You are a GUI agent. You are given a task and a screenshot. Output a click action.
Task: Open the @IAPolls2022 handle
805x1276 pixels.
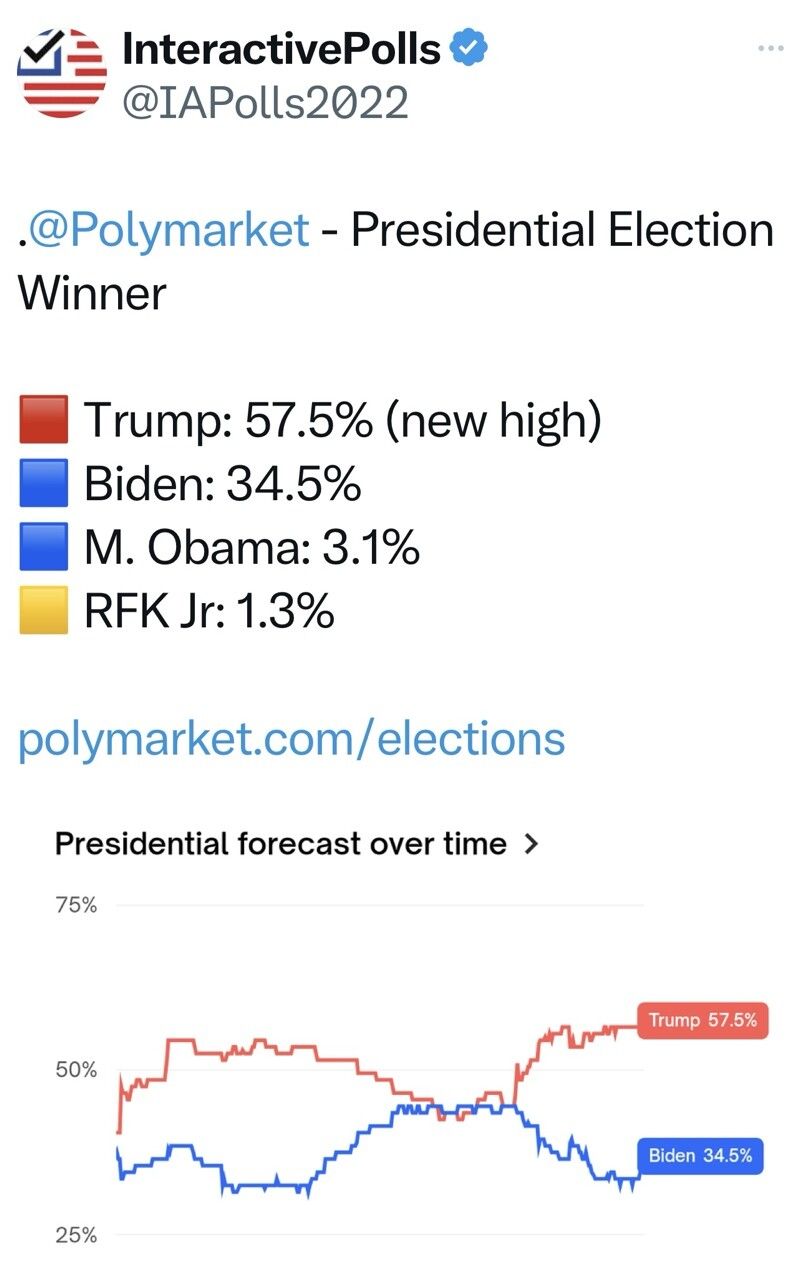point(265,102)
